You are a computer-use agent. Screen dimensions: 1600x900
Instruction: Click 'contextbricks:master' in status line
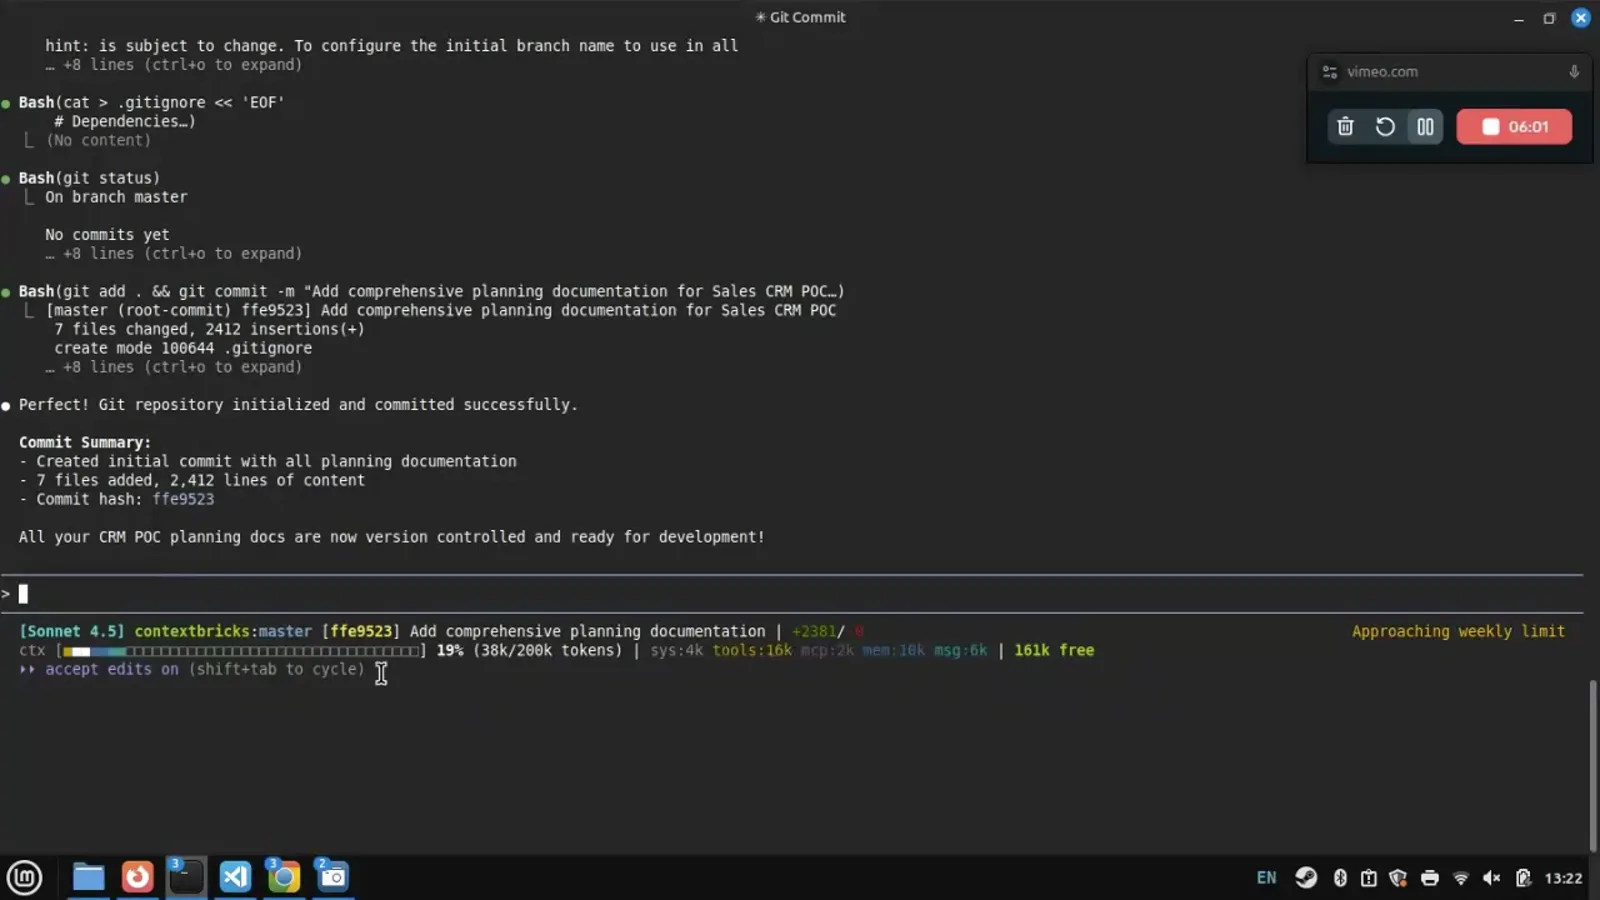(x=223, y=631)
